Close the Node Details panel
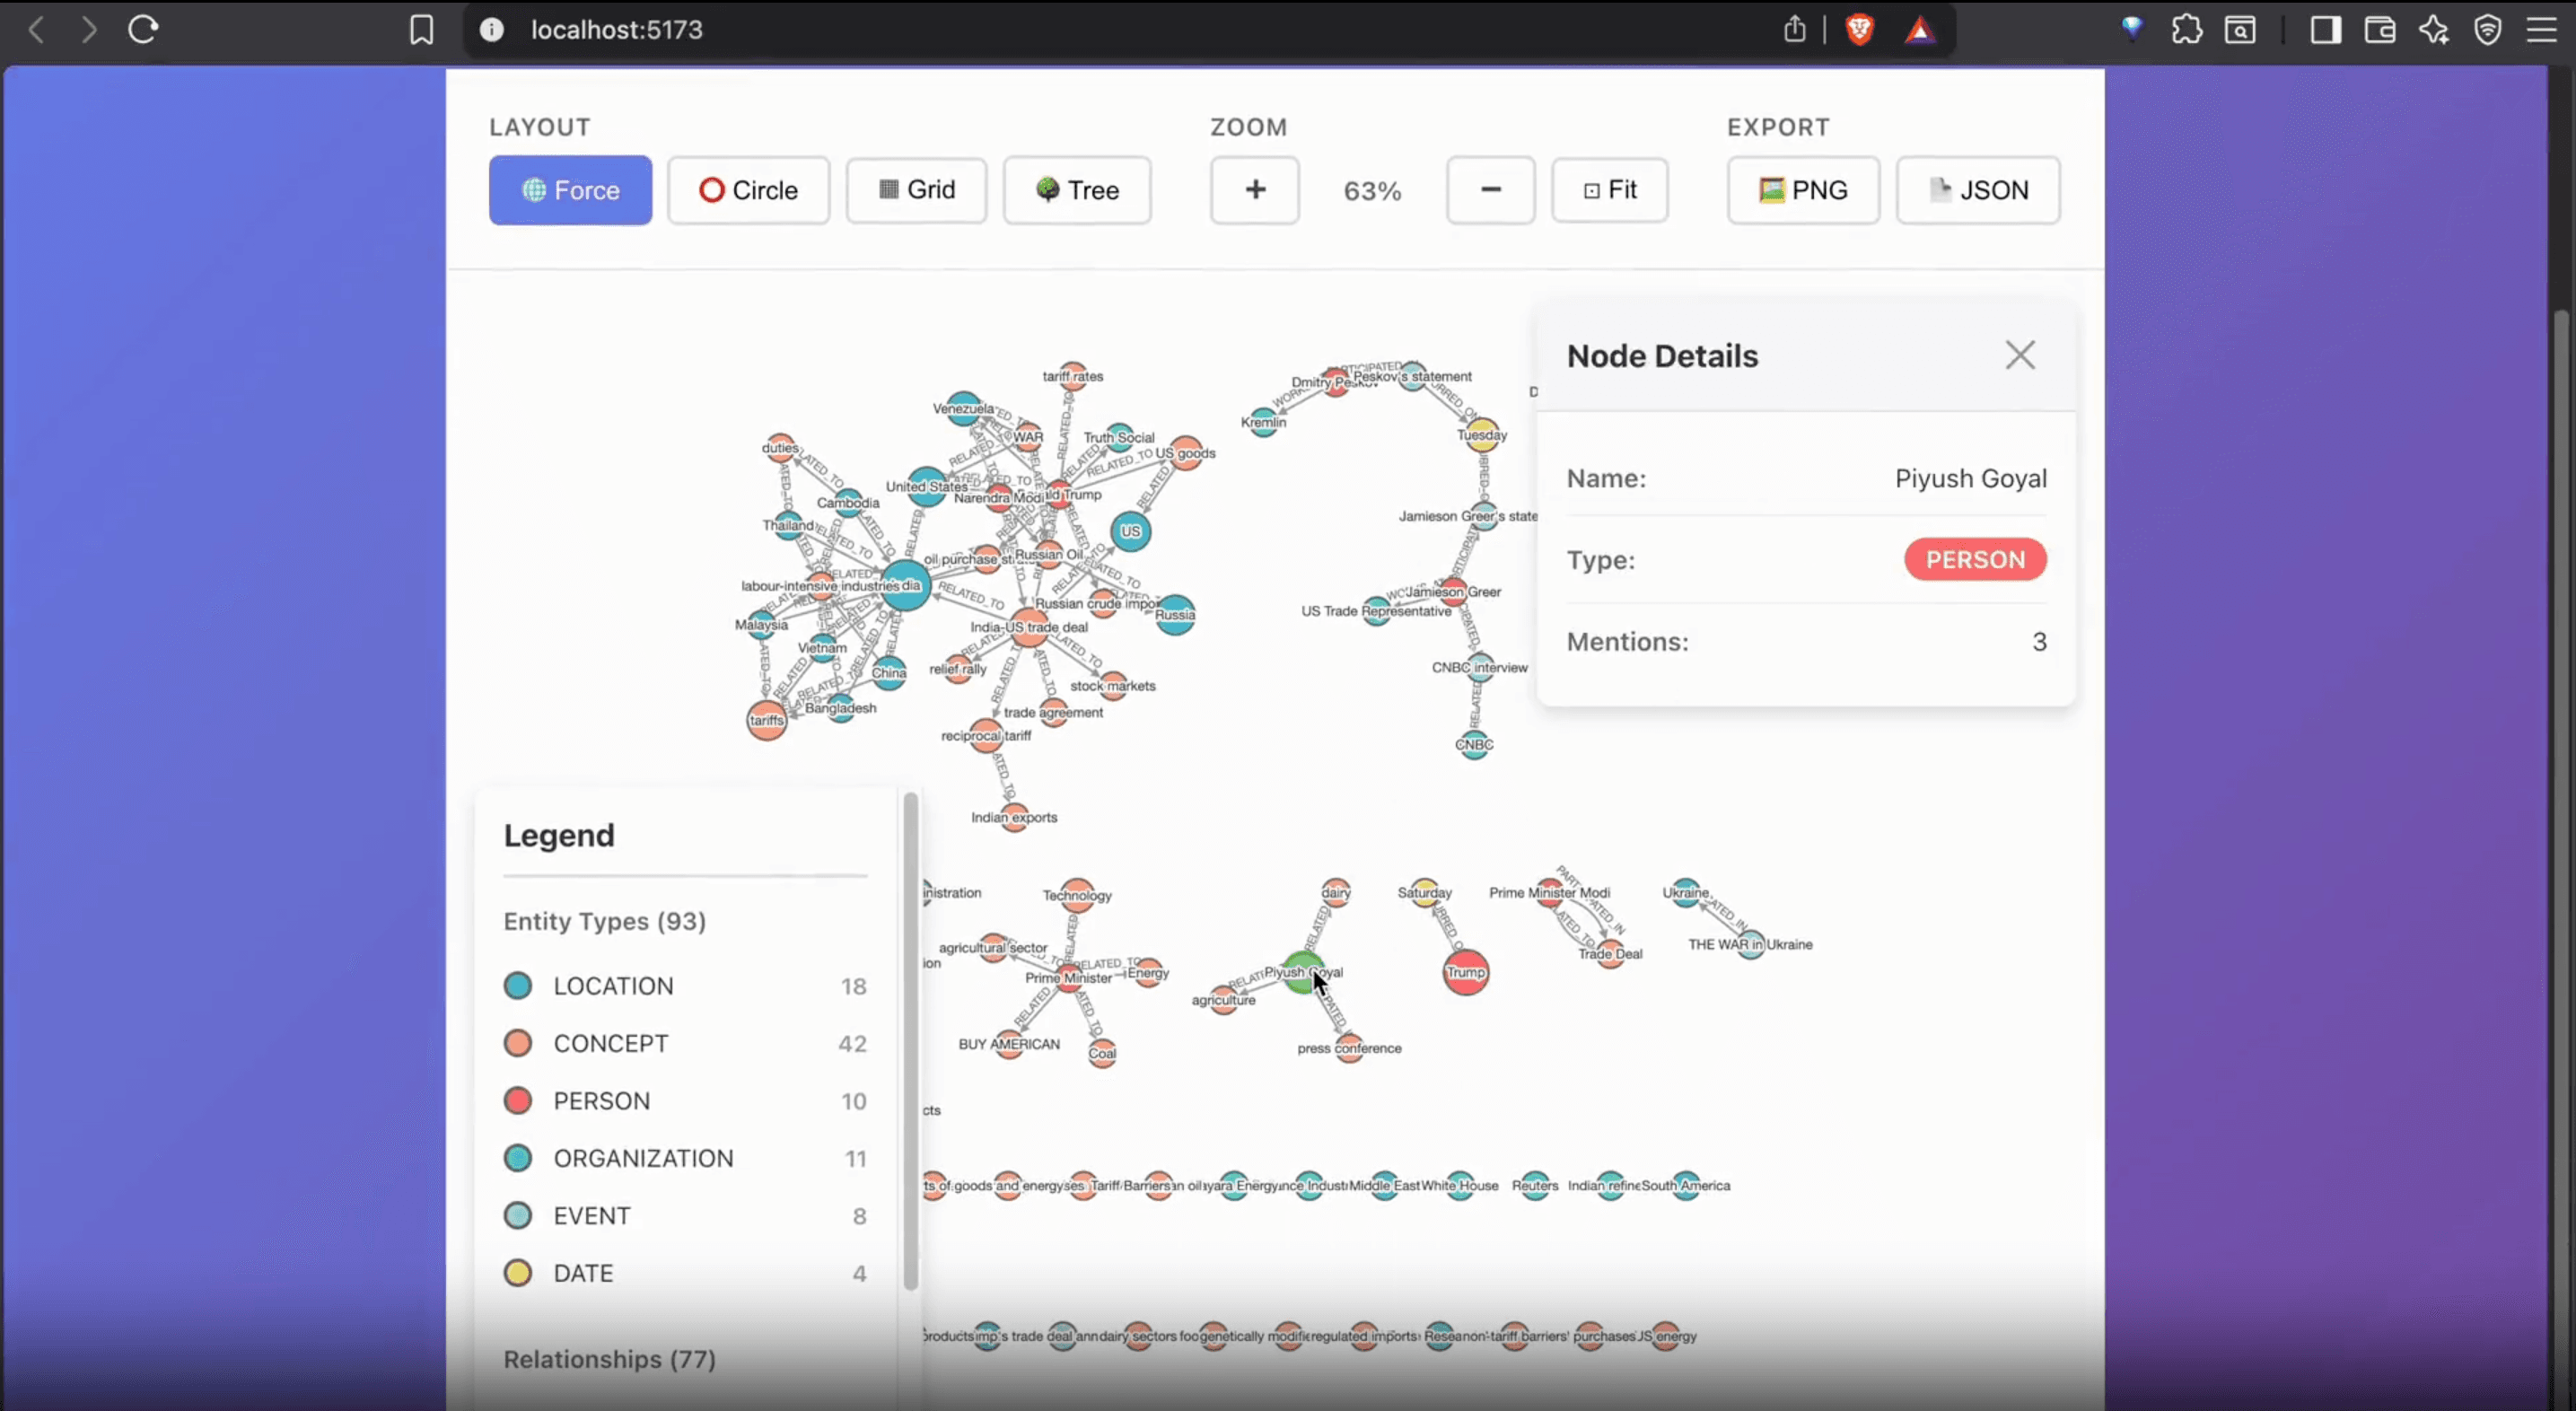The image size is (2576, 1411). click(x=2020, y=355)
